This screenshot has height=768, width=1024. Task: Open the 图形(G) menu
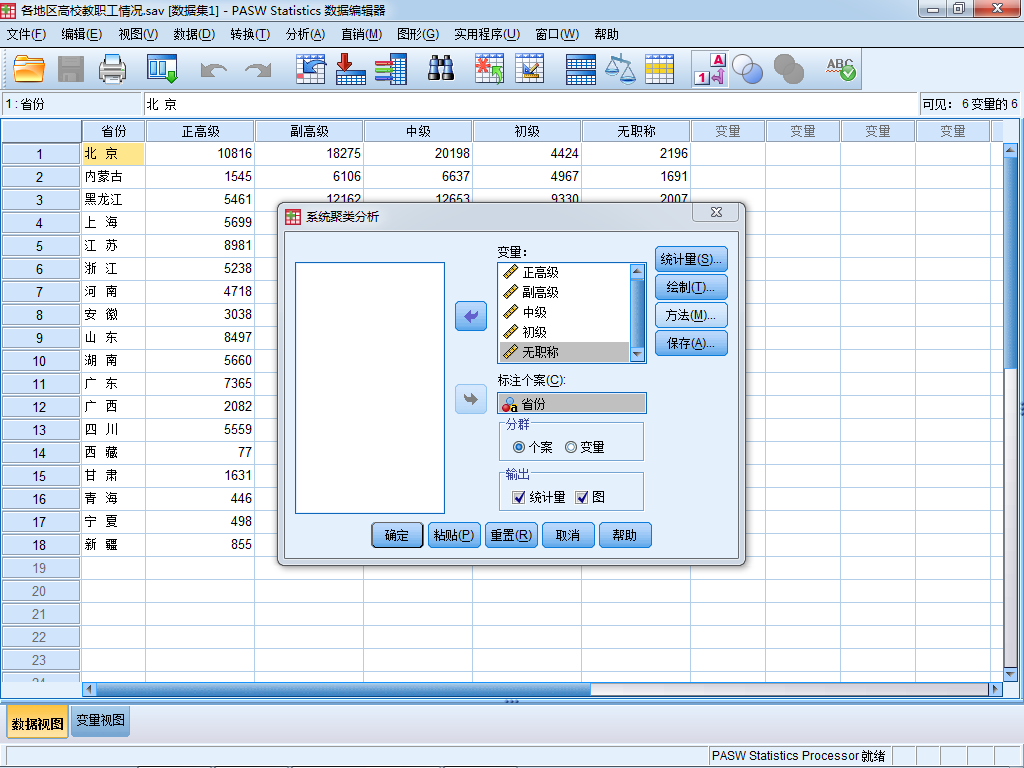[x=418, y=34]
